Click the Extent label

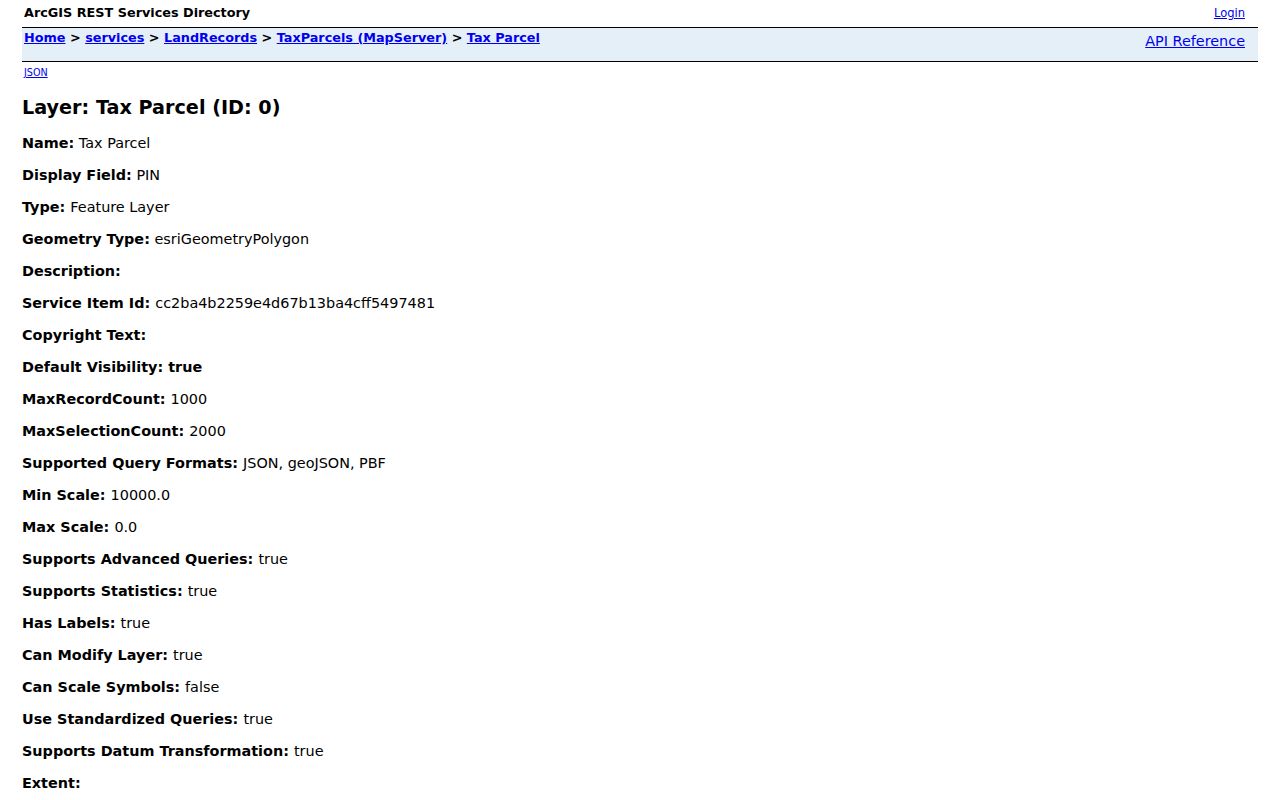click(51, 783)
